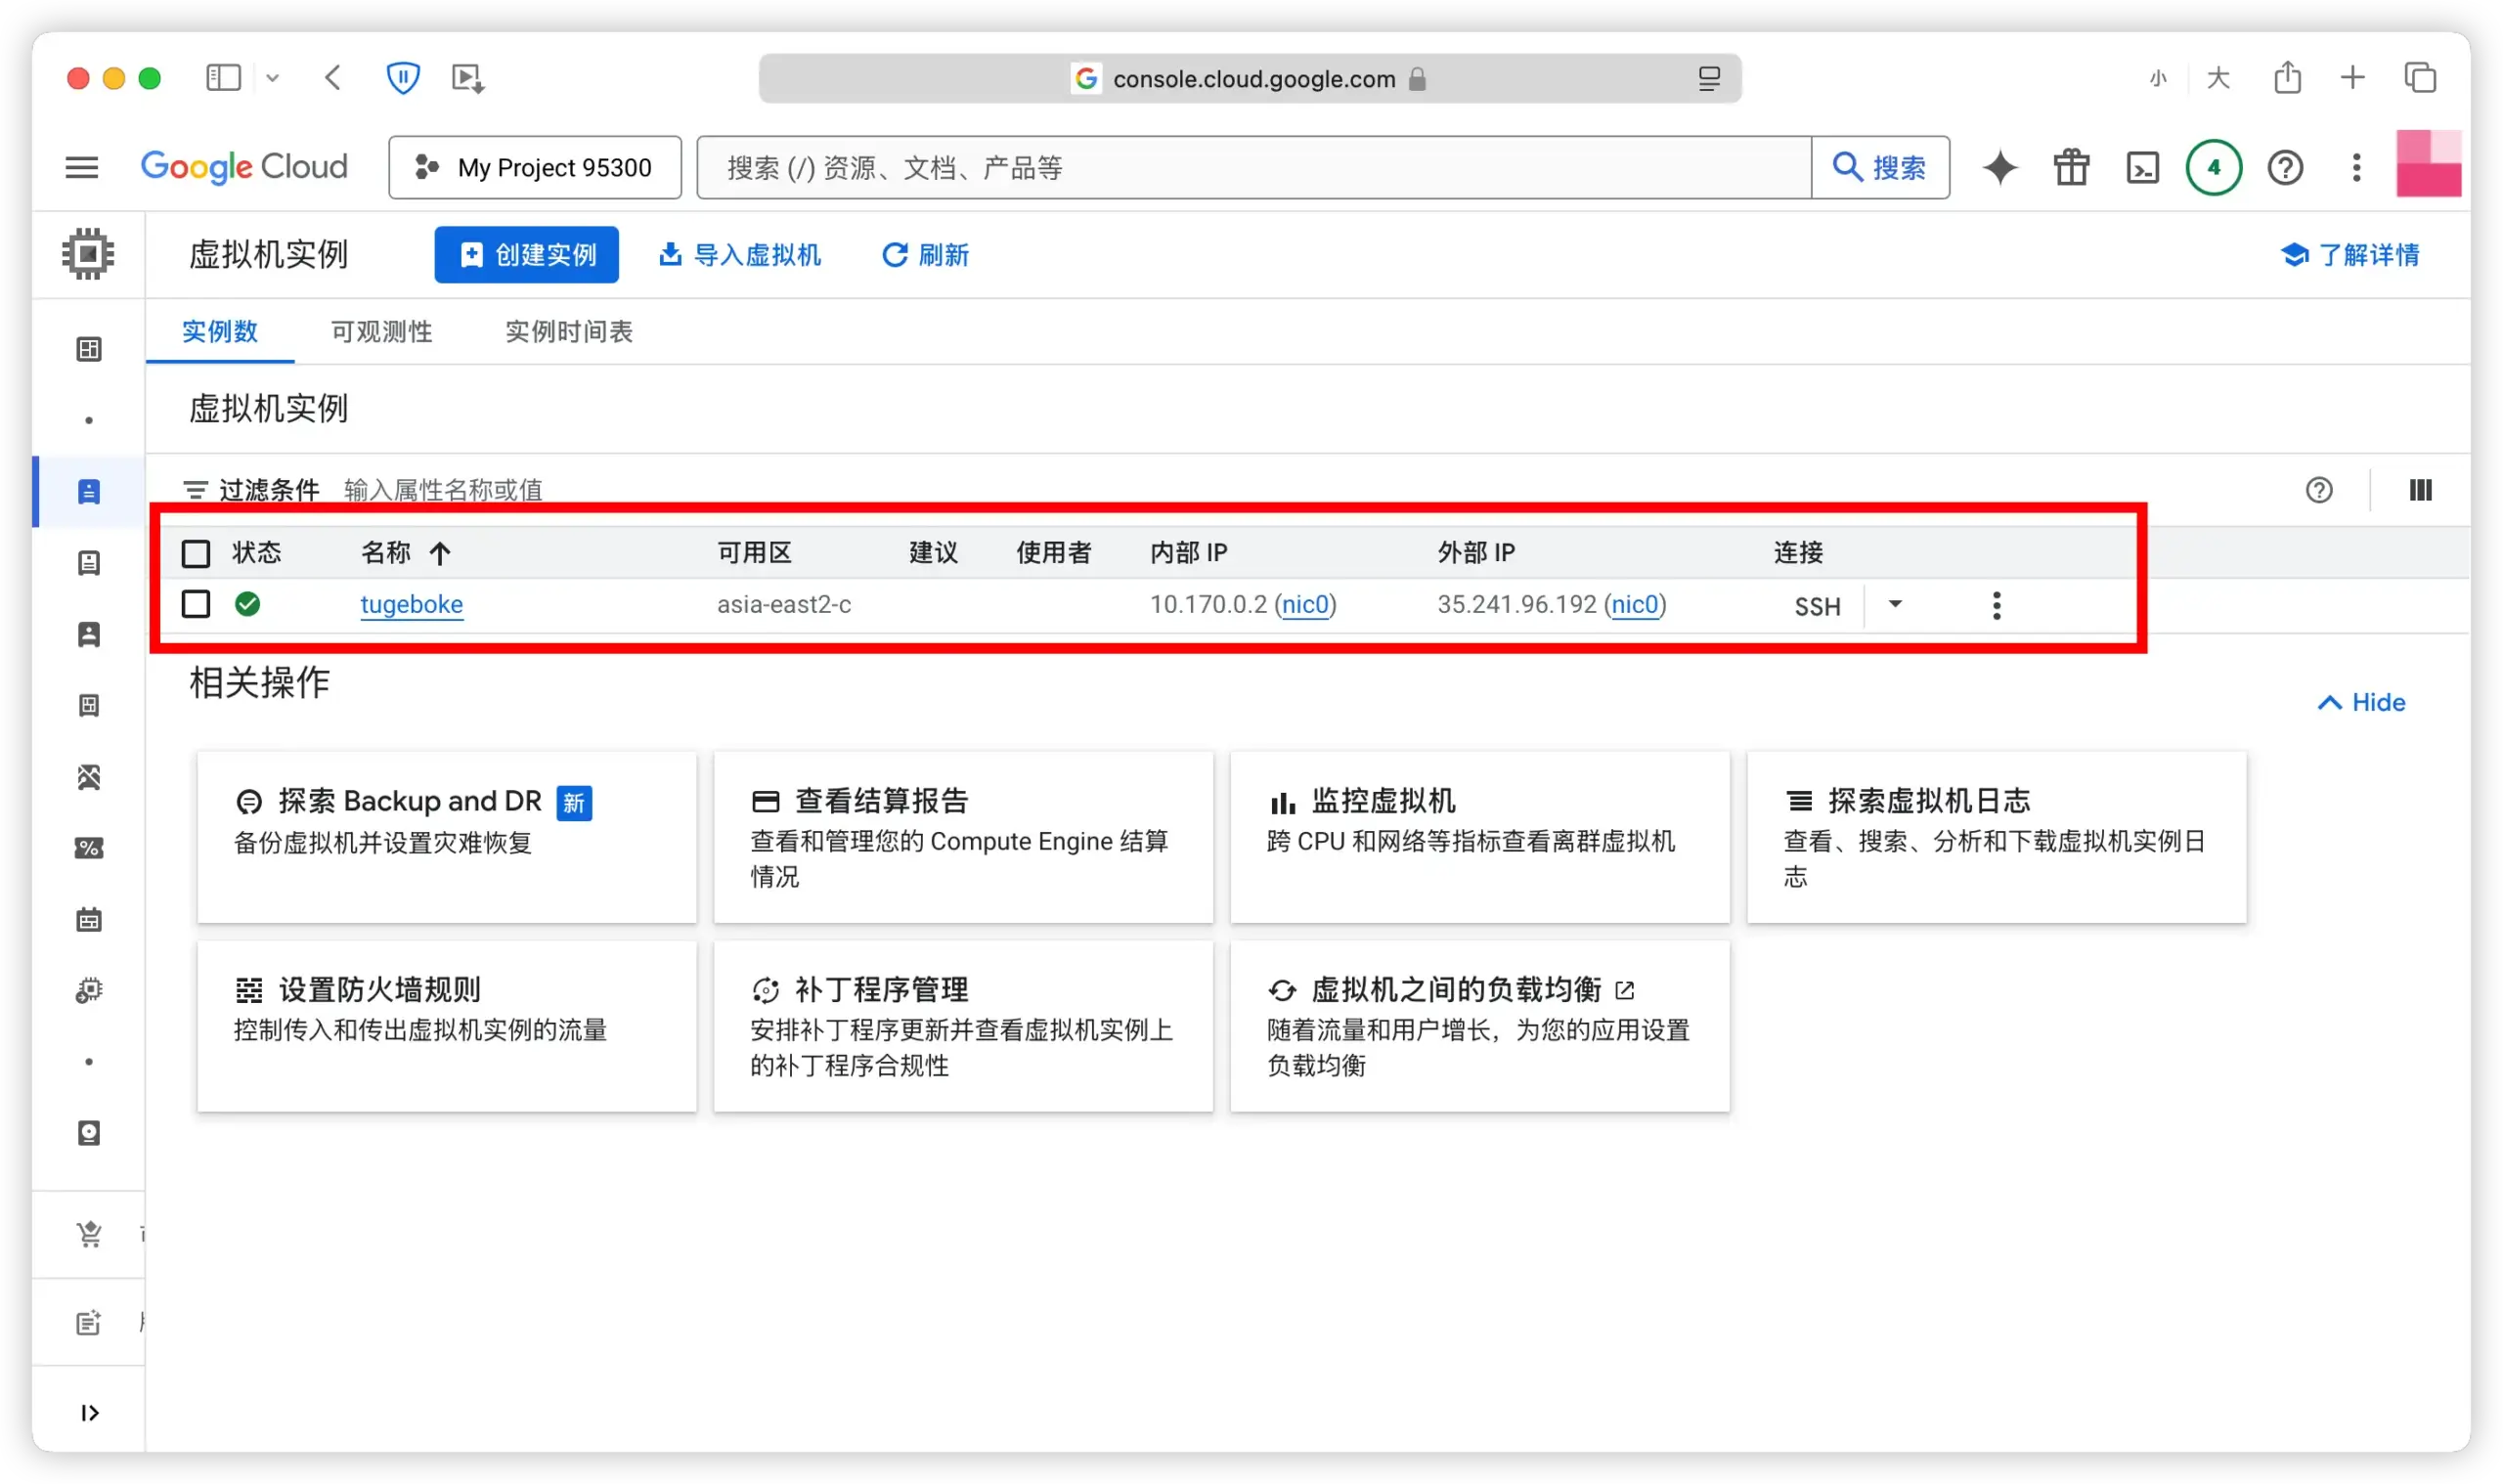The image size is (2503, 1484).
Task: Expand the collapsed sidebar with arrow icon
Action: click(89, 1412)
